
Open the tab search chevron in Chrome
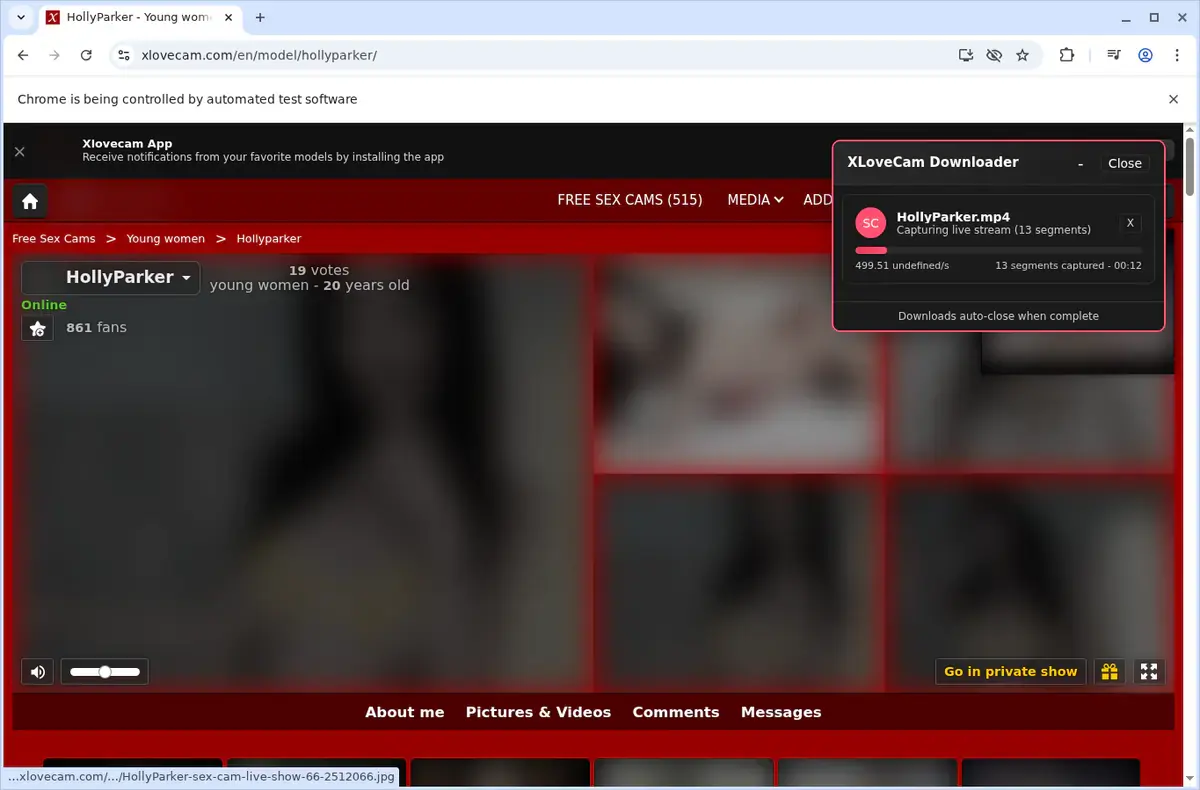pyautogui.click(x=21, y=17)
